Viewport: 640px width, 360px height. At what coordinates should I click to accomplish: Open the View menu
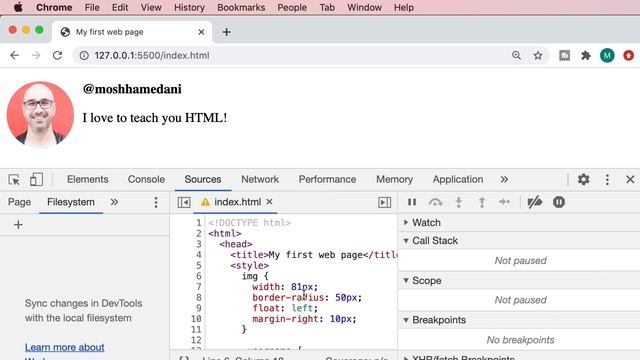pos(151,7)
